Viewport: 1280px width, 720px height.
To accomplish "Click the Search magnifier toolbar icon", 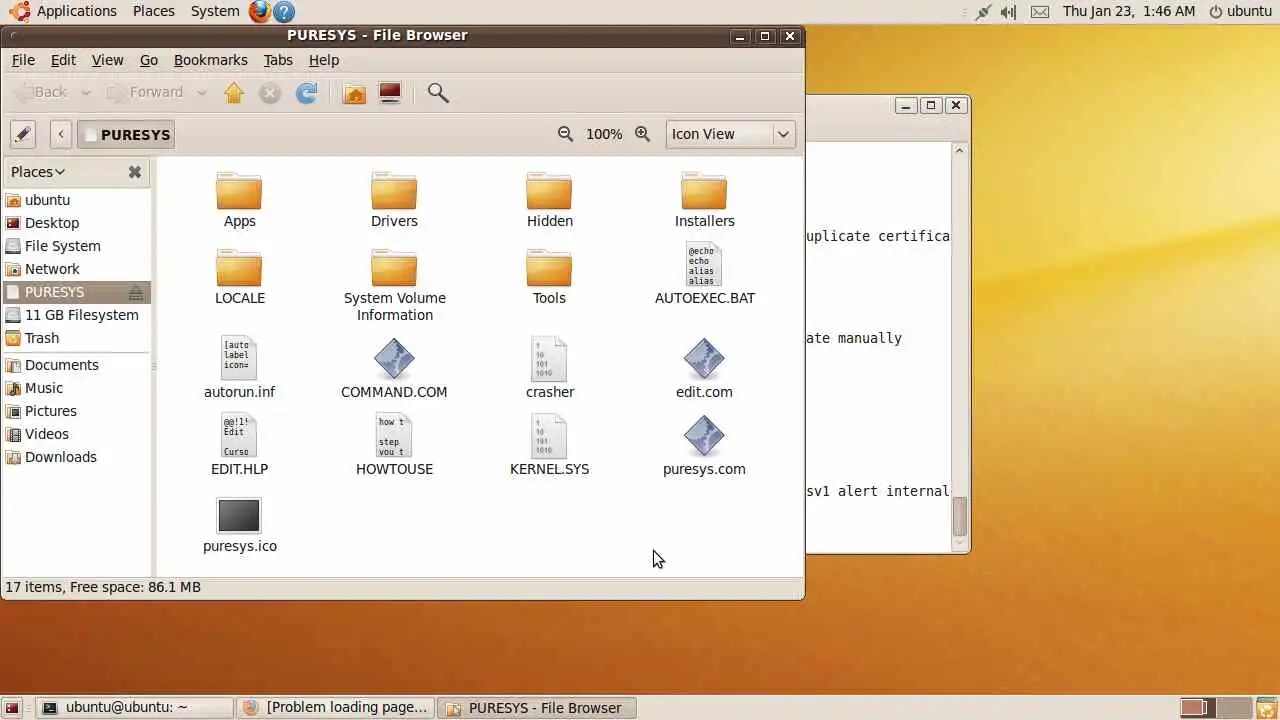I will tap(438, 93).
